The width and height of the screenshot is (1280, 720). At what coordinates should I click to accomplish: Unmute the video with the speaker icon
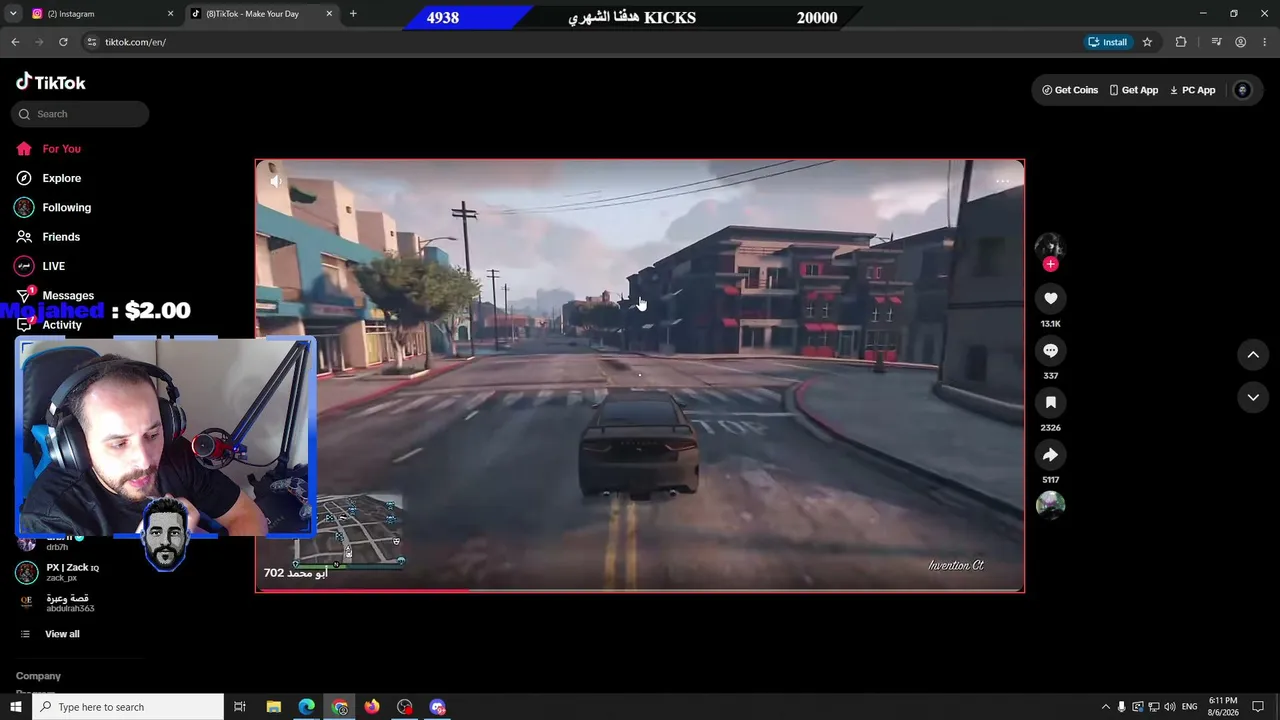click(x=276, y=181)
